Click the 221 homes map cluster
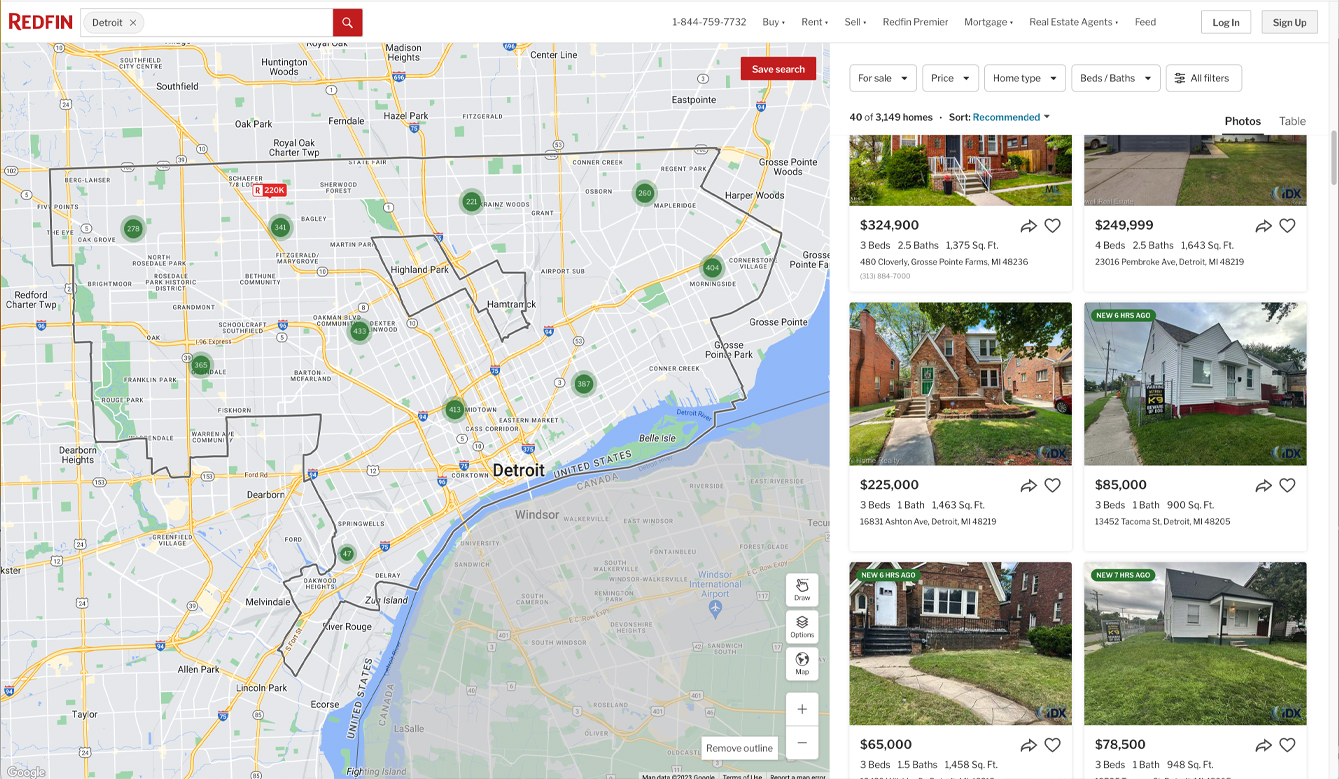 tap(472, 201)
